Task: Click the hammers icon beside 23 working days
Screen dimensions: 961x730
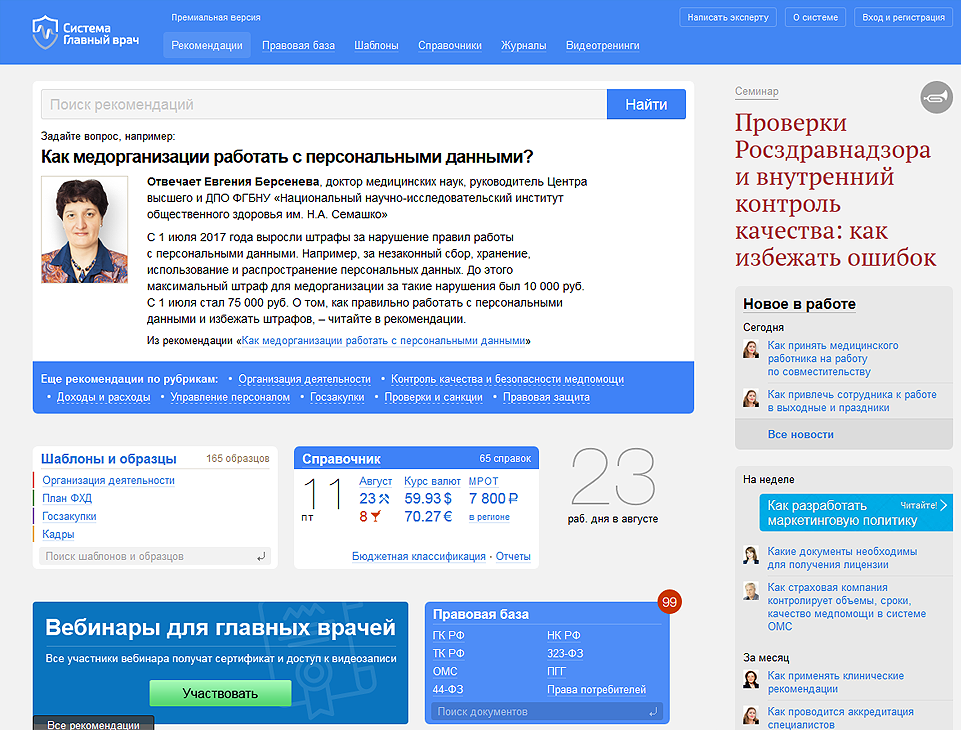Action: click(384, 499)
